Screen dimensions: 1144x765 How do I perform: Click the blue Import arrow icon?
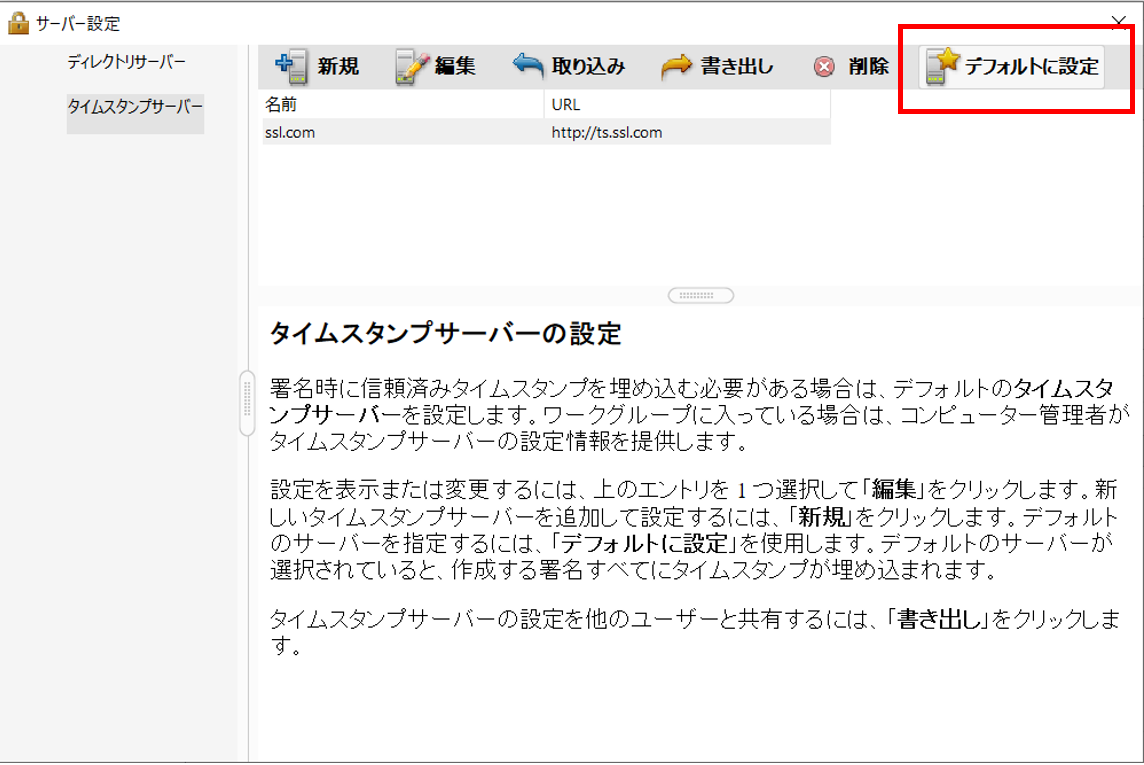tap(529, 66)
